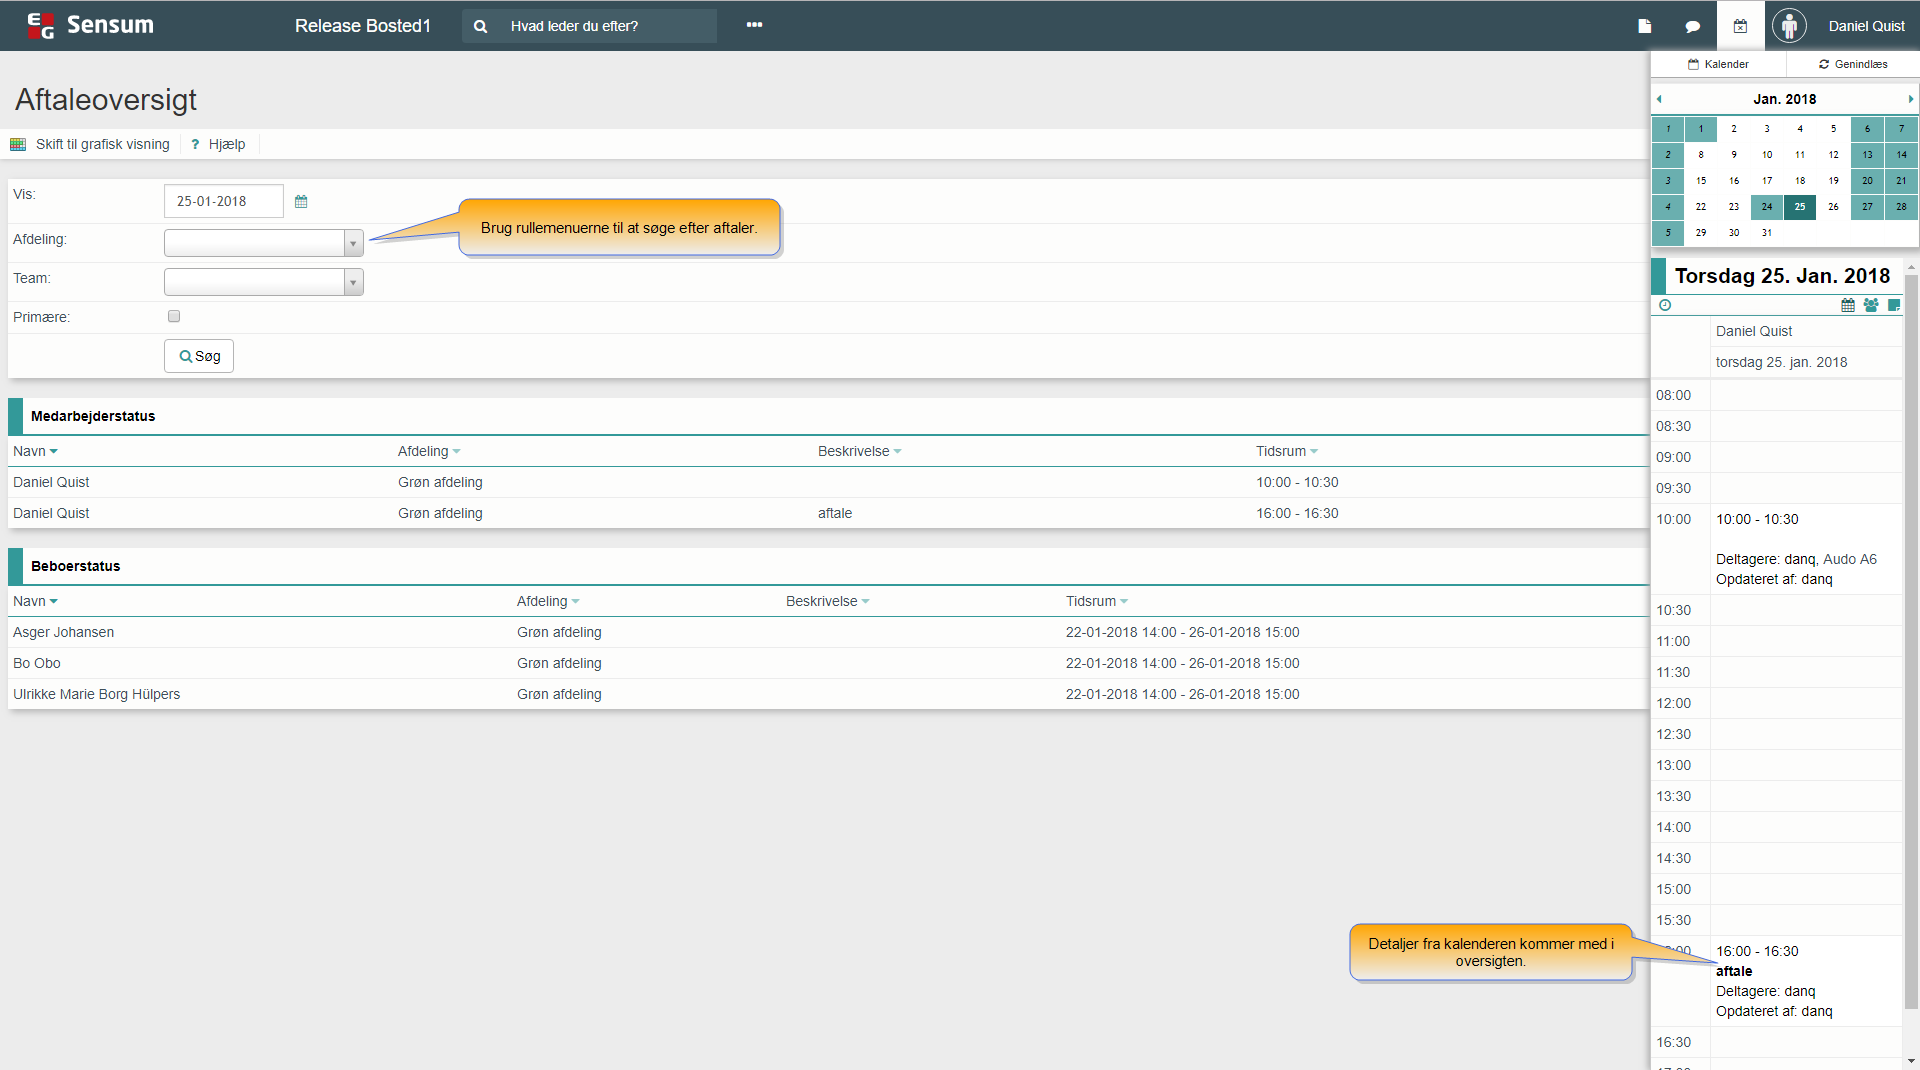Open the Afdeling dropdown
1920x1070 pixels.
[264, 243]
